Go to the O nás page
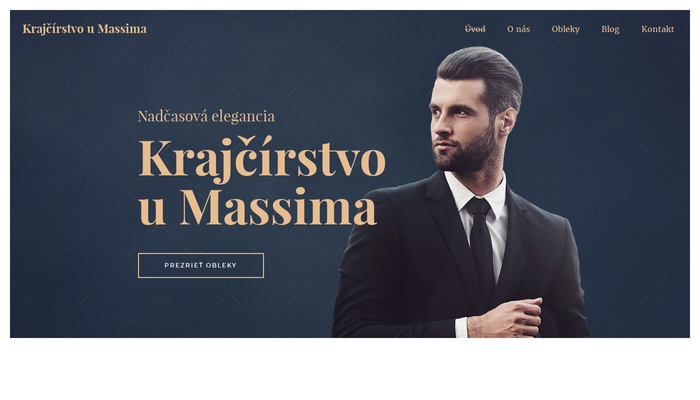The height and width of the screenshot is (400, 700). [518, 29]
